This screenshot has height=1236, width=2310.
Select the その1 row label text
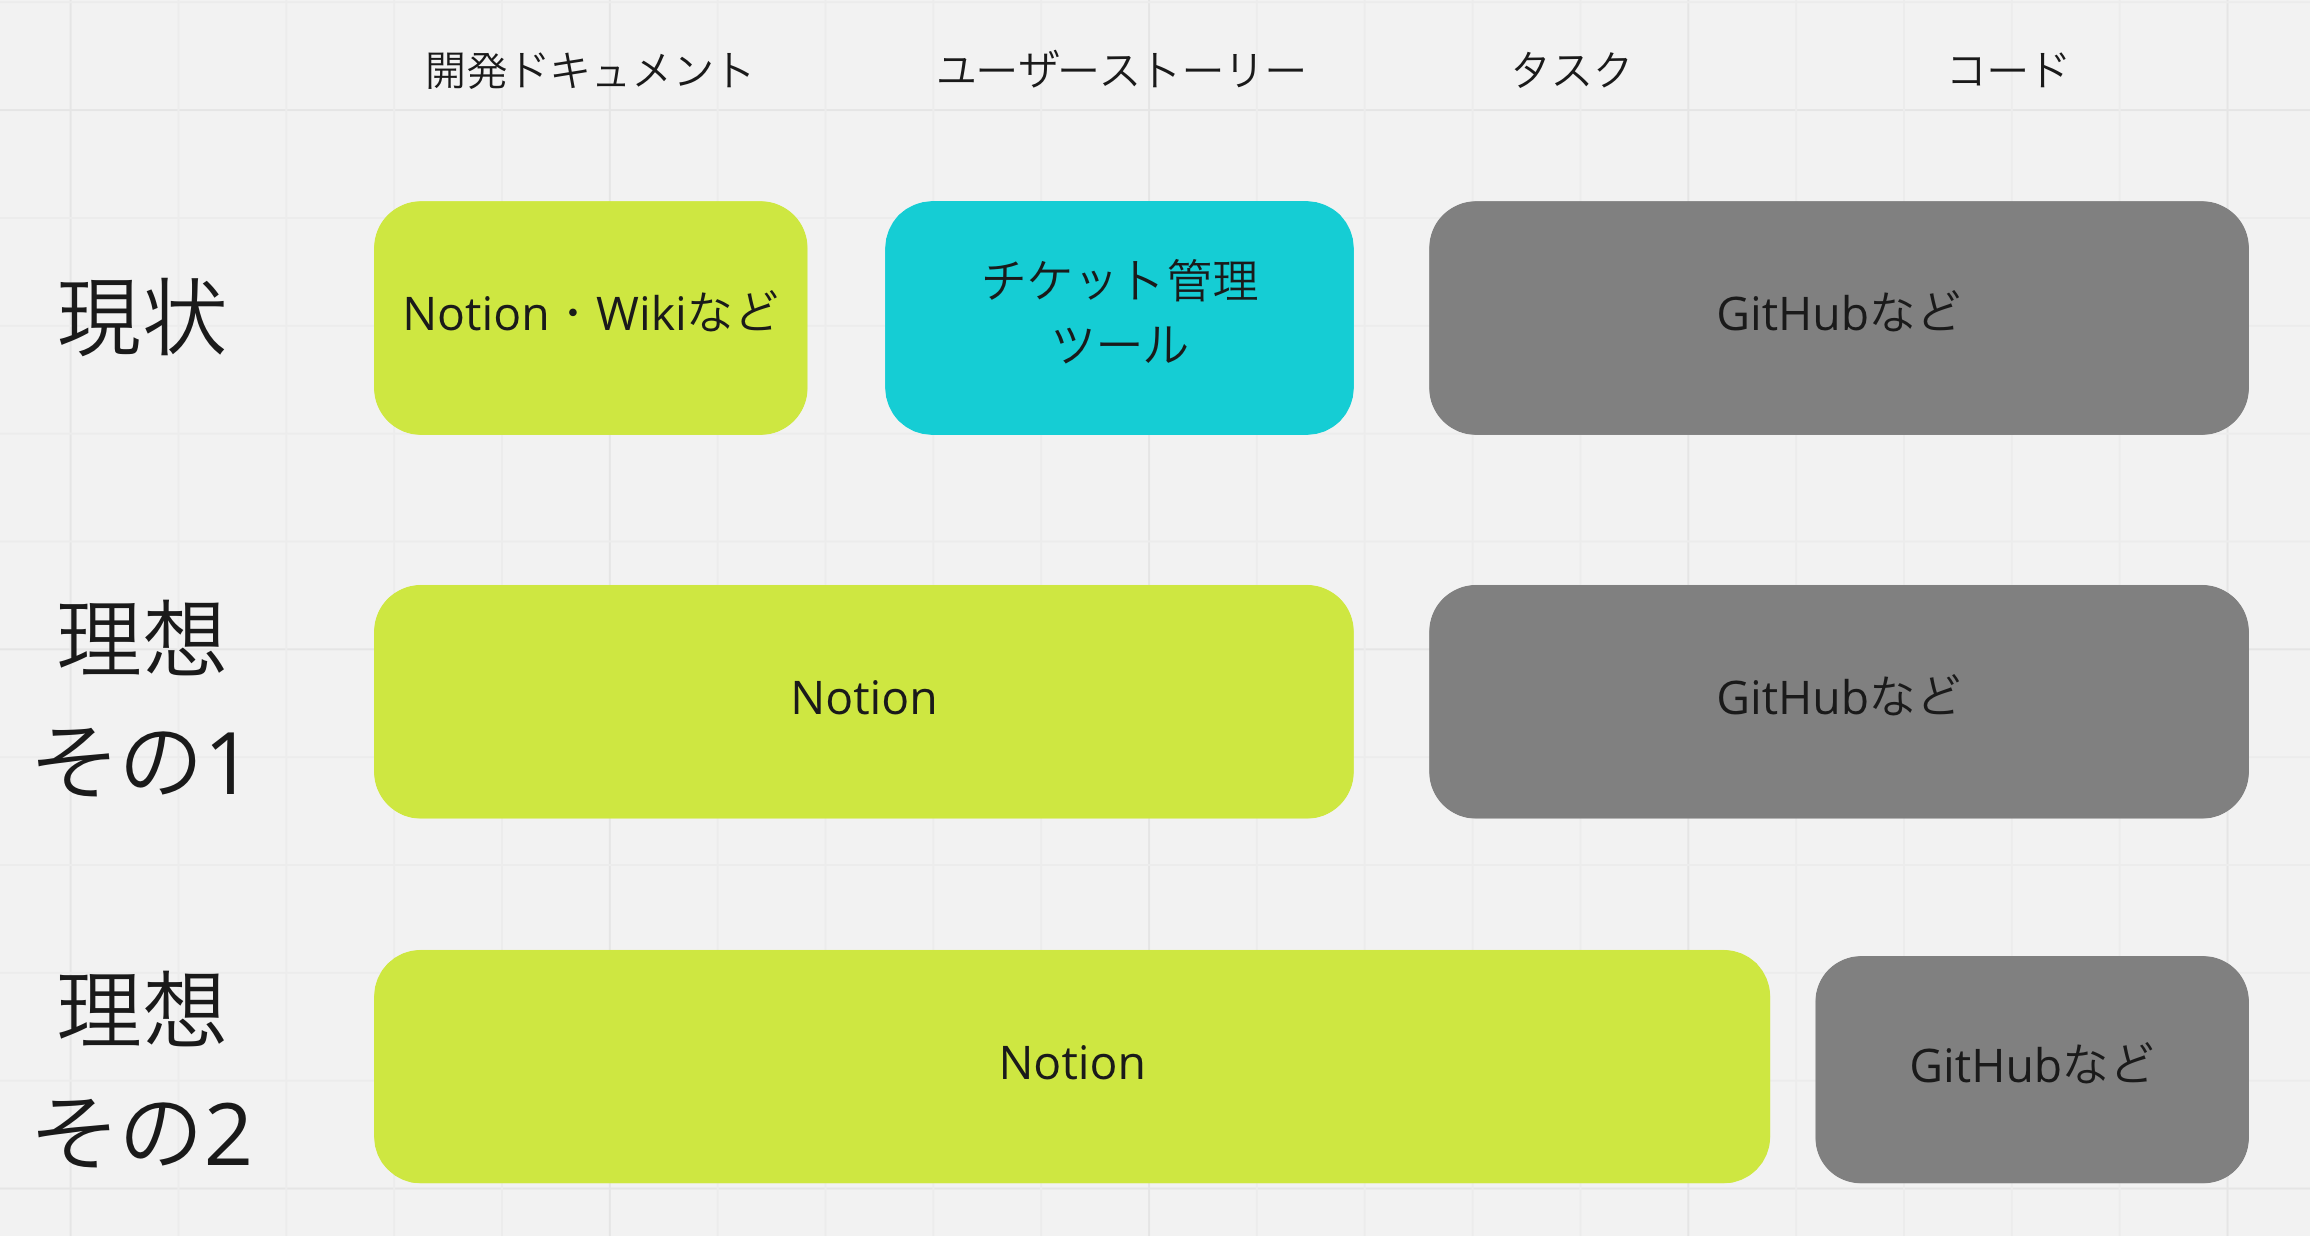[x=142, y=763]
